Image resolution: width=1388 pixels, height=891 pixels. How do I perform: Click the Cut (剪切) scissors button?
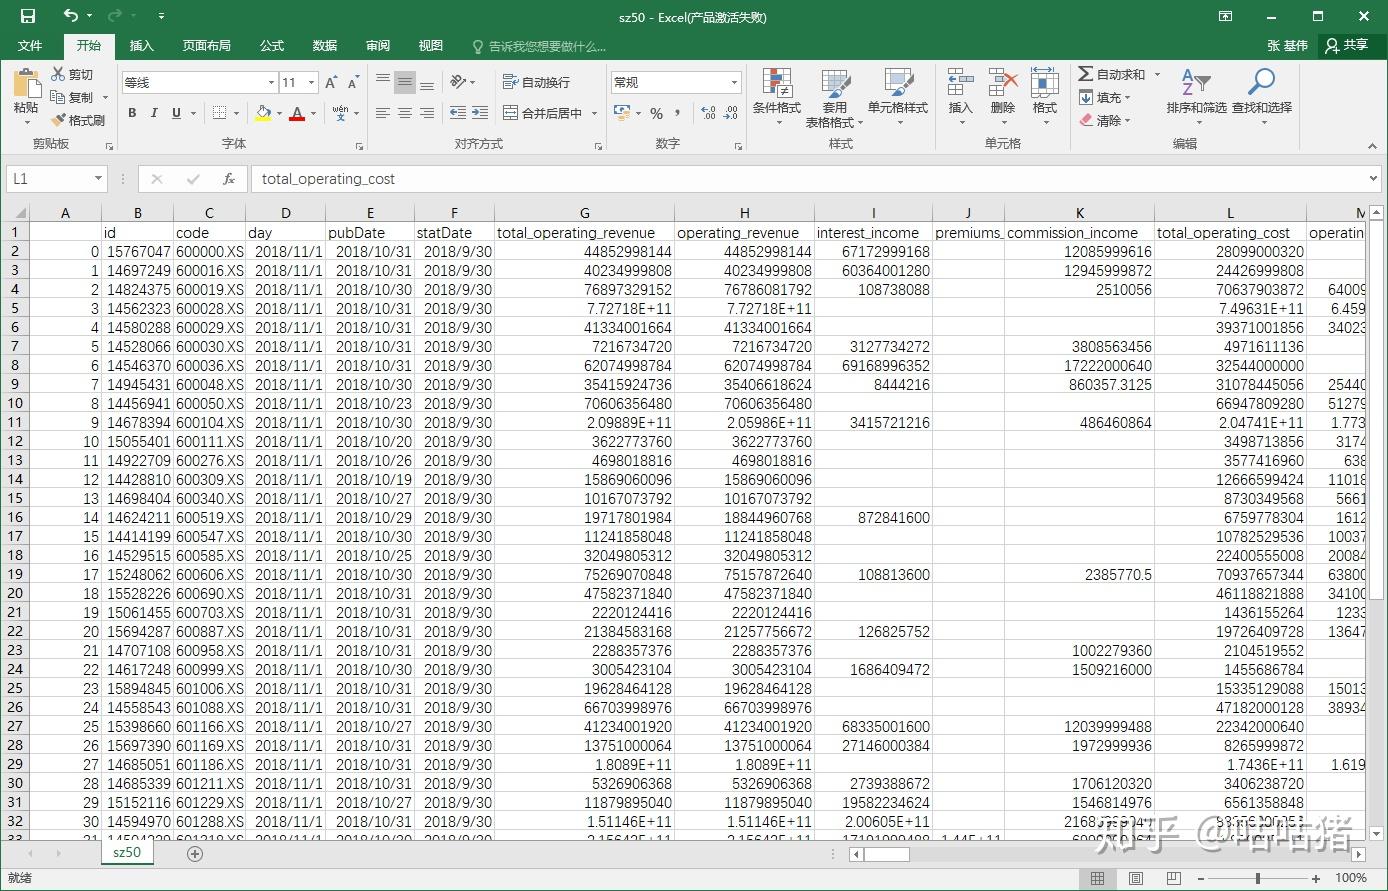pos(72,75)
